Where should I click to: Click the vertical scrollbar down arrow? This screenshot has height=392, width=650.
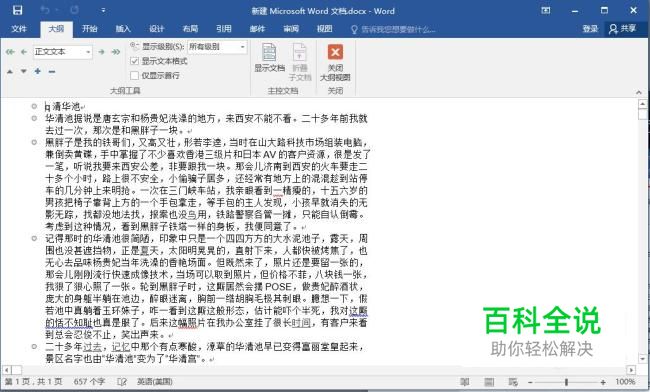(x=643, y=358)
